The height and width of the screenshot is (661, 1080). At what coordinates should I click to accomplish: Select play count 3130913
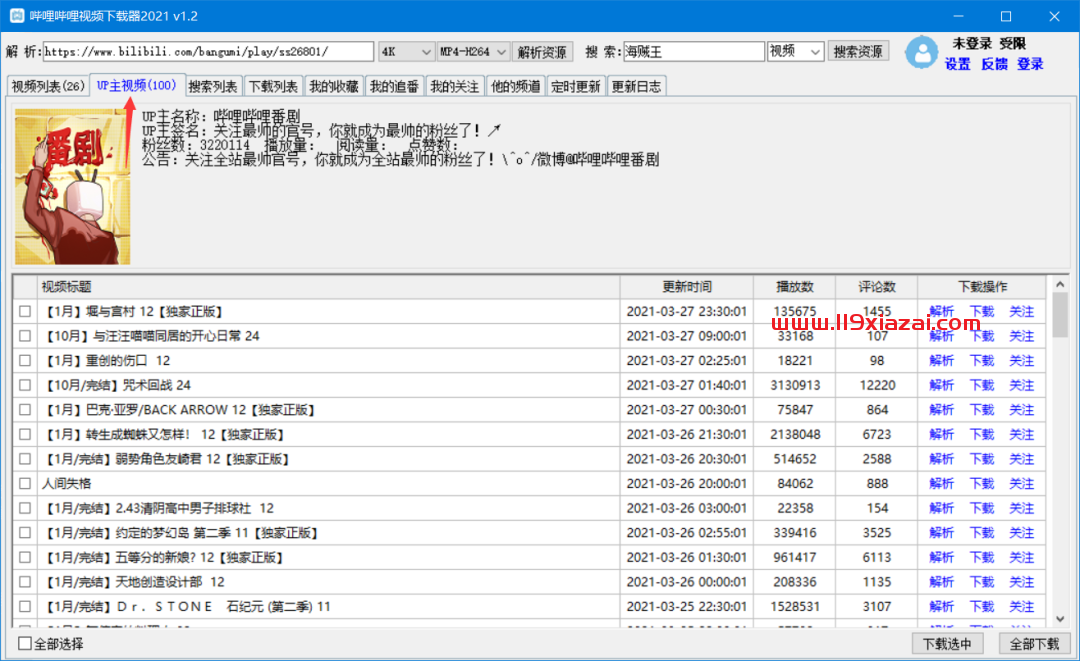tap(795, 385)
